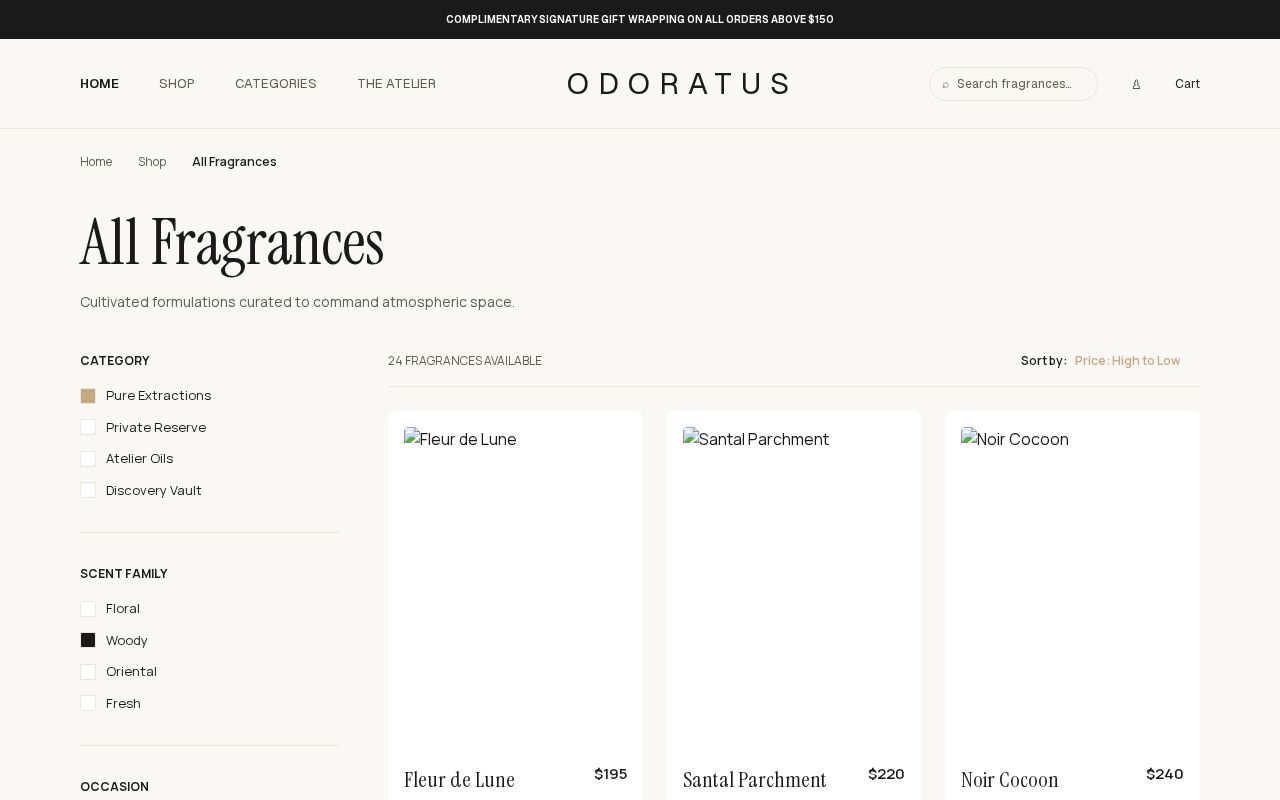Click the Fleur de Lune product title
This screenshot has width=1280, height=800.
point(459,780)
